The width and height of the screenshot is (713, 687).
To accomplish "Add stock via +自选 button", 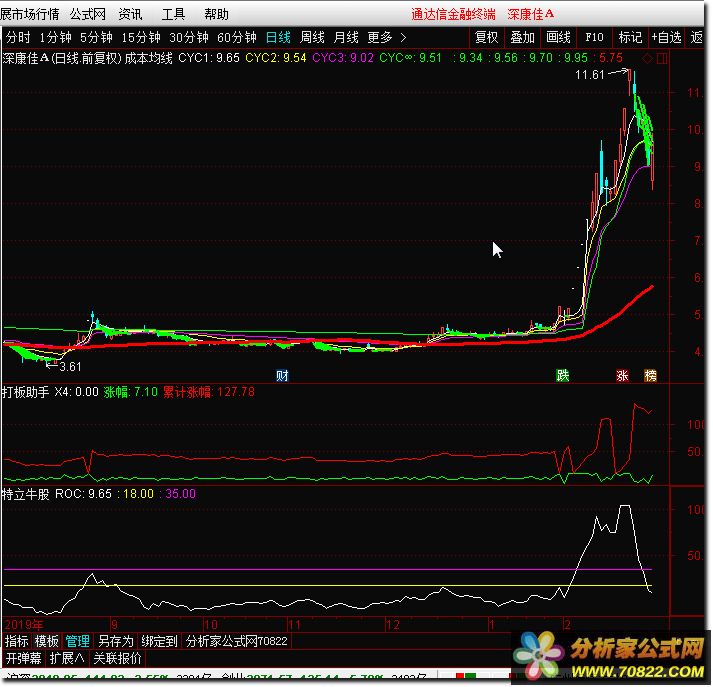I will pos(666,37).
